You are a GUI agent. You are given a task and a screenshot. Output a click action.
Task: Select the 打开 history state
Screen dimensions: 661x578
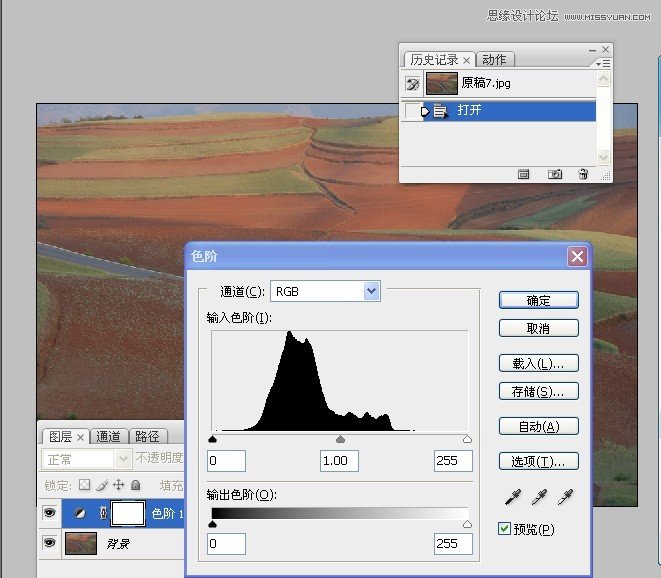[509, 111]
